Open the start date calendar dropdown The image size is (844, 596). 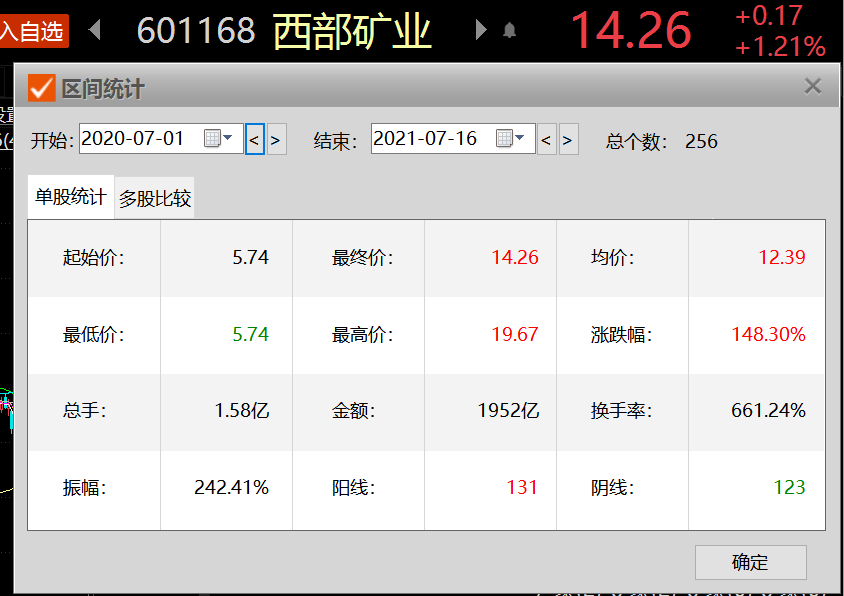pyautogui.click(x=218, y=139)
